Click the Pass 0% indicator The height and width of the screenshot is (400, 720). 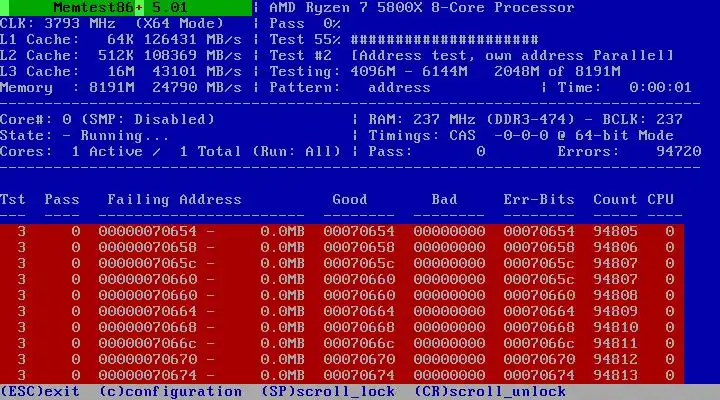tap(305, 23)
